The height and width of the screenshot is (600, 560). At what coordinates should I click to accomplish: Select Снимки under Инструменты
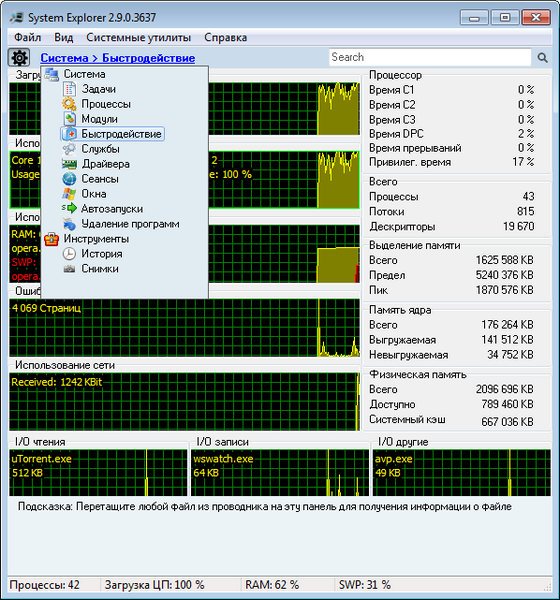100,269
